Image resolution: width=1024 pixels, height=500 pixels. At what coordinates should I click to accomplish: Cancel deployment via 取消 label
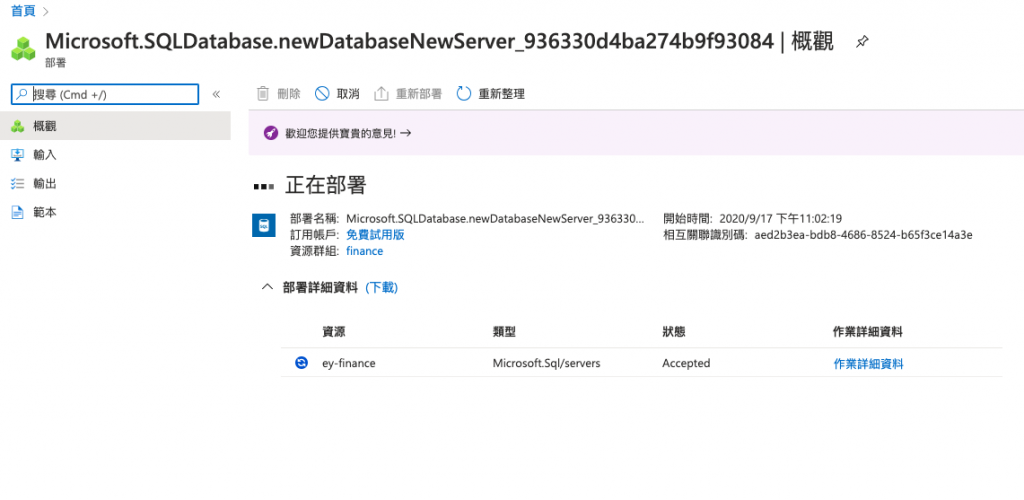tap(348, 94)
